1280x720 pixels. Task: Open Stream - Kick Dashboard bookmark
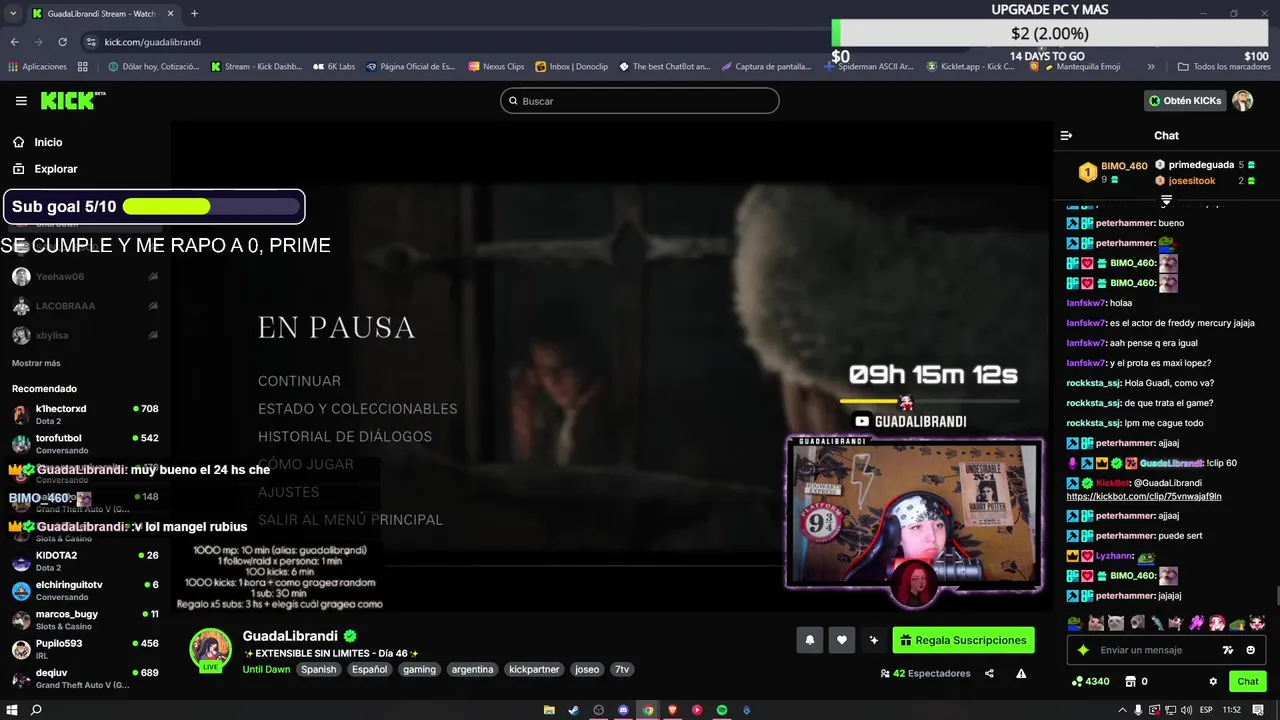256,67
